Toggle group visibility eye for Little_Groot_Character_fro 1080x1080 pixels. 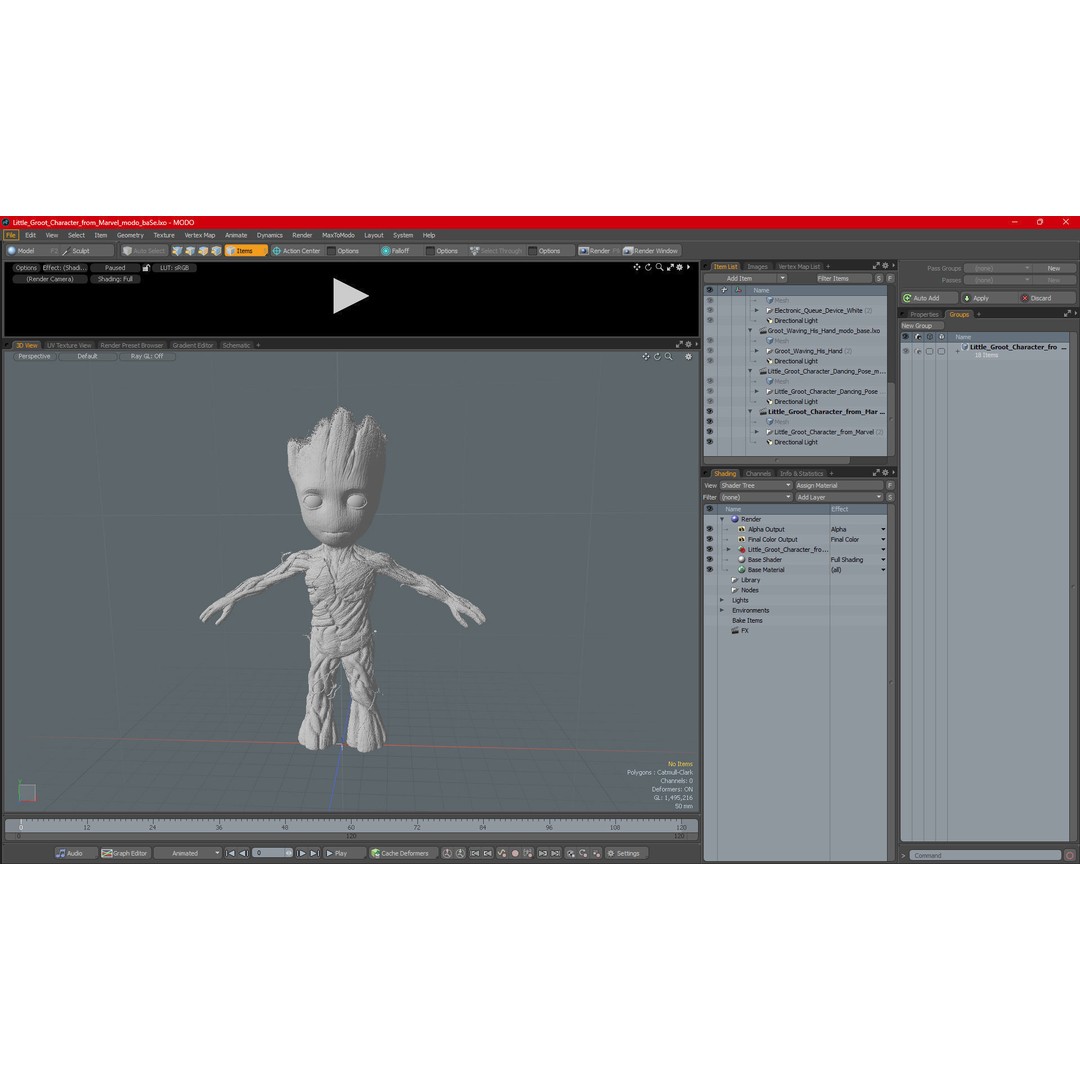point(906,351)
